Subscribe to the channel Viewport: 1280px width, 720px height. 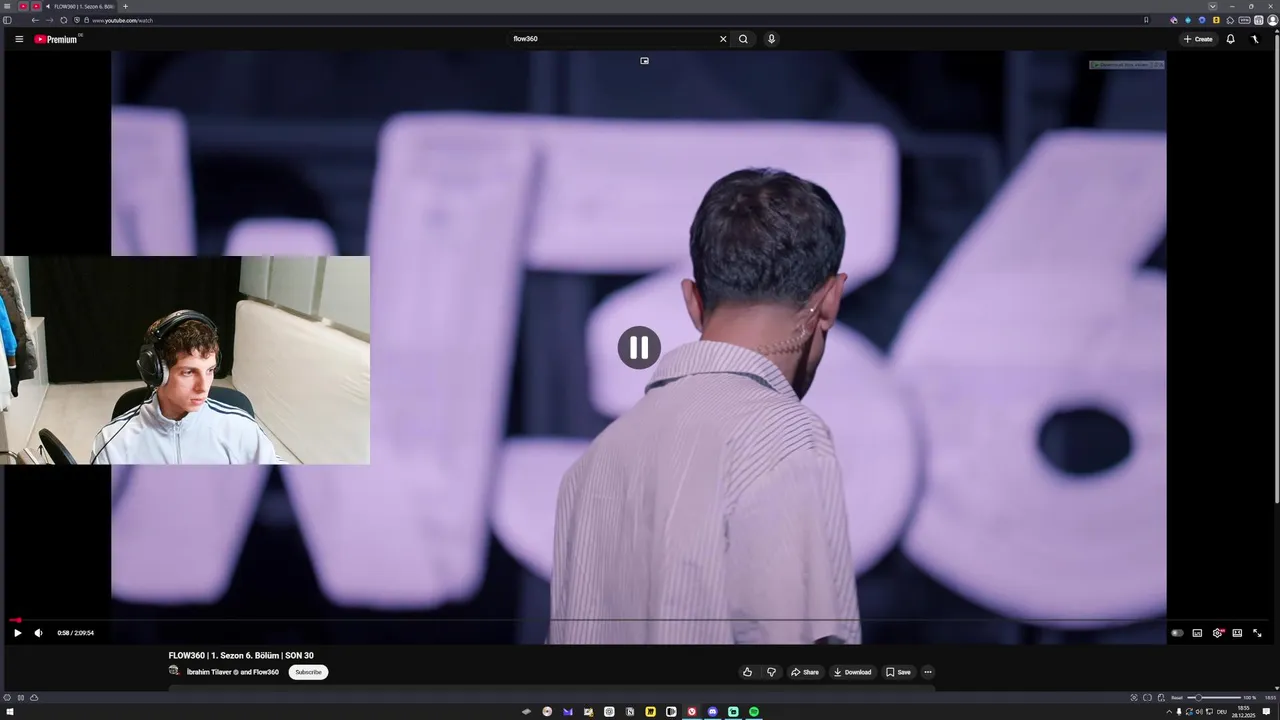tap(308, 672)
